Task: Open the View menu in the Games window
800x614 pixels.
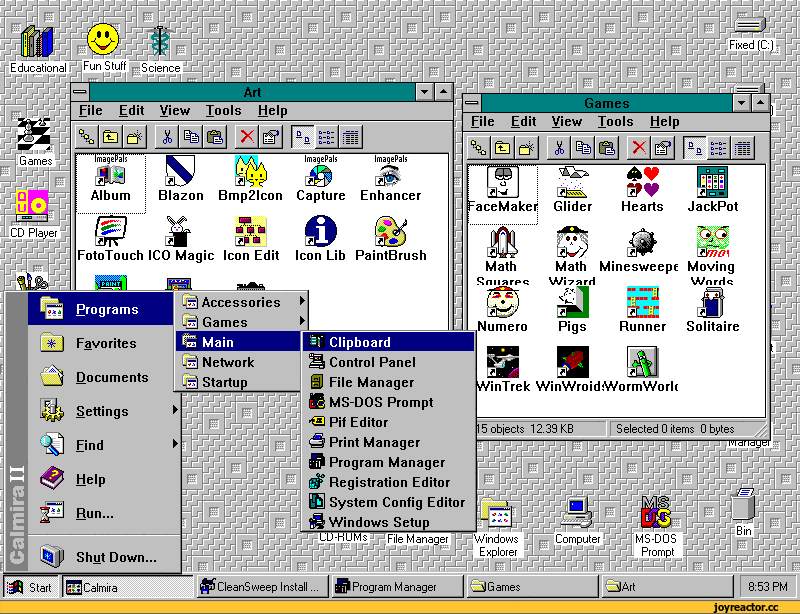Action: point(566,121)
